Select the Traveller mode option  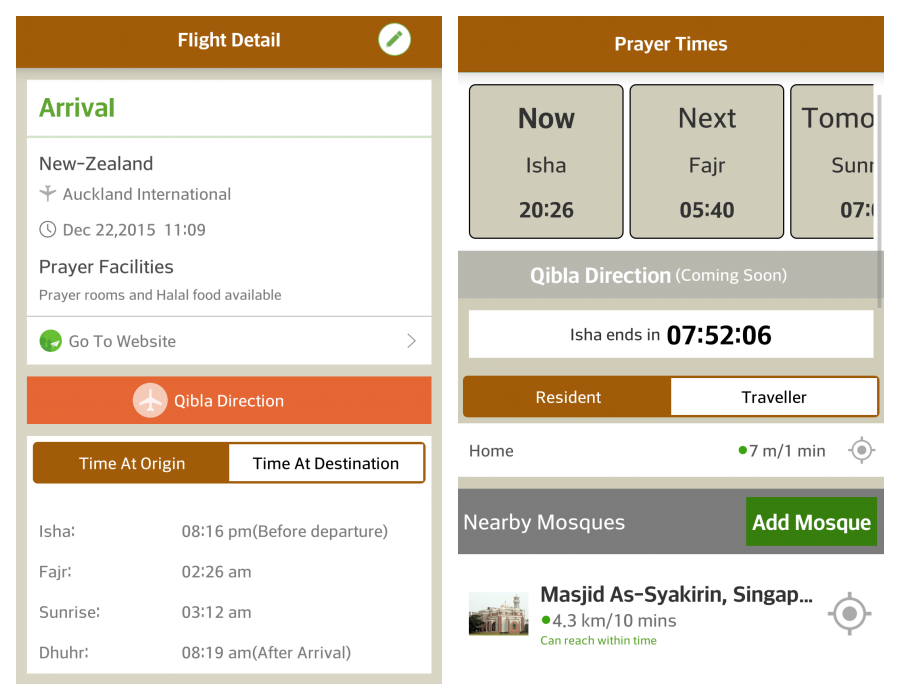coord(774,397)
